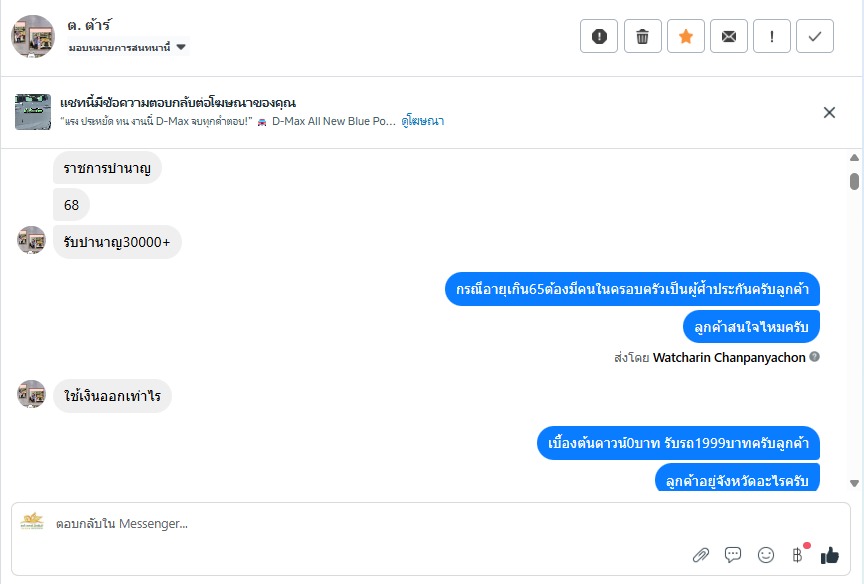864x584 pixels.
Task: Send a thumbs-up like
Action: tap(830, 554)
